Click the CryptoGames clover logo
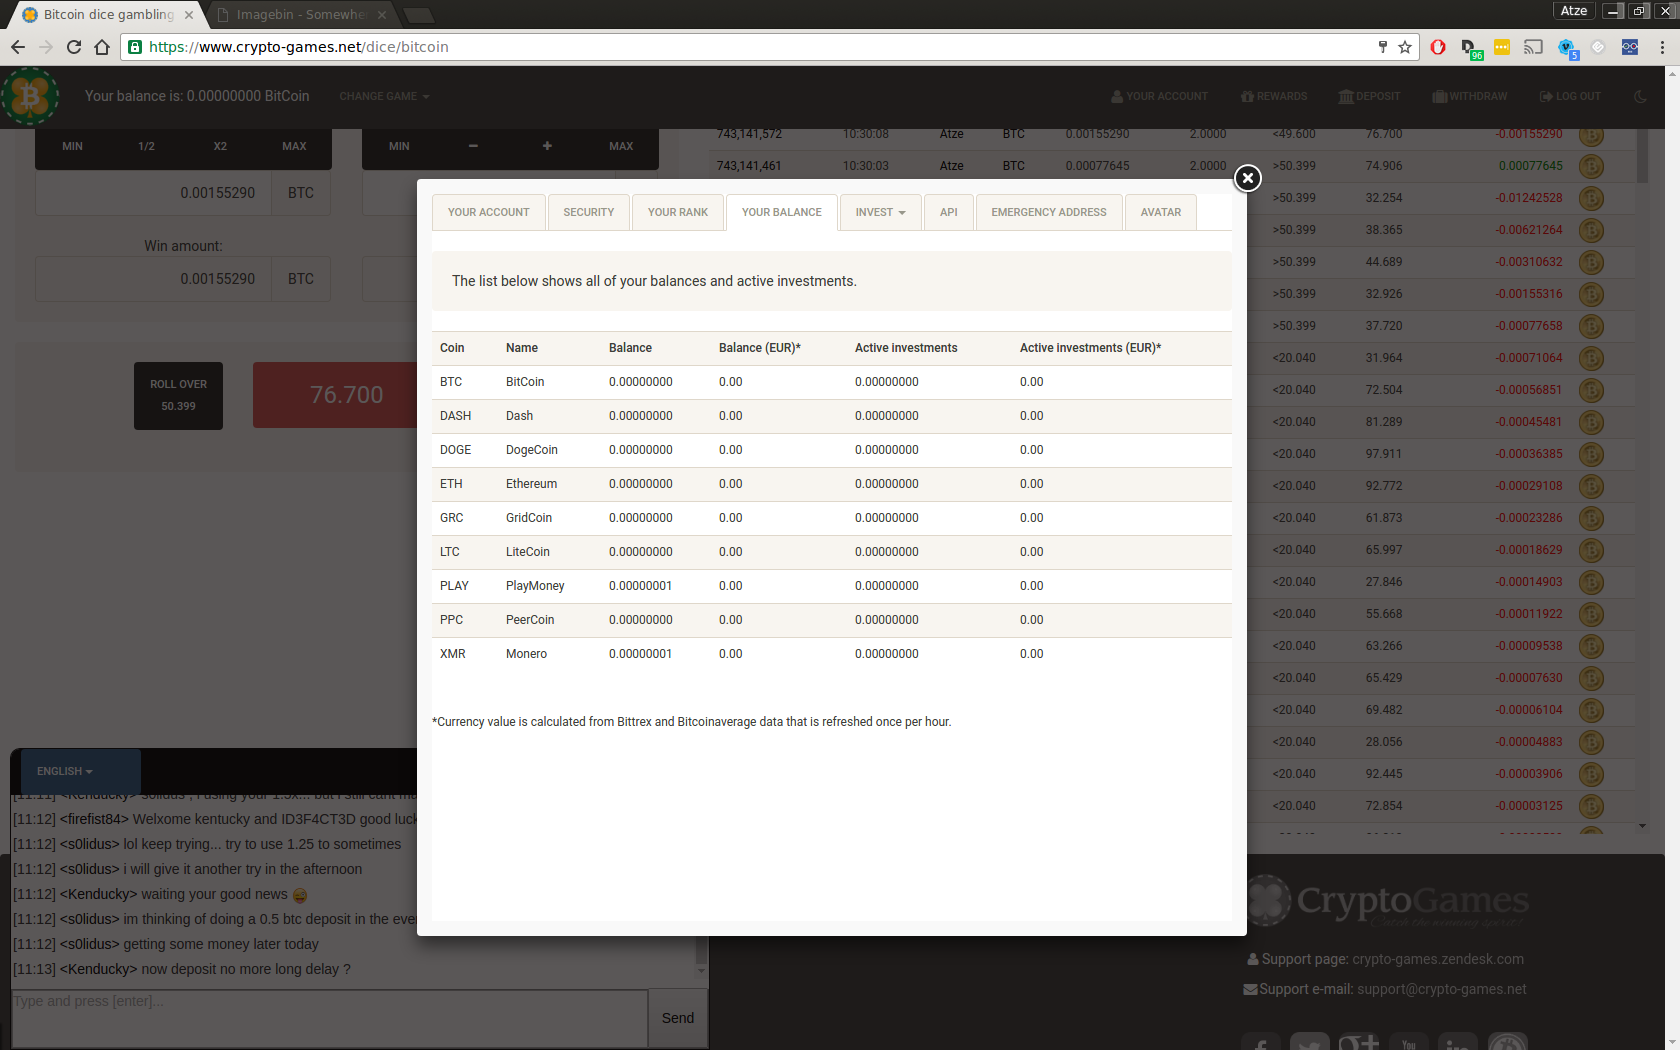1680x1050 pixels. 30,96
